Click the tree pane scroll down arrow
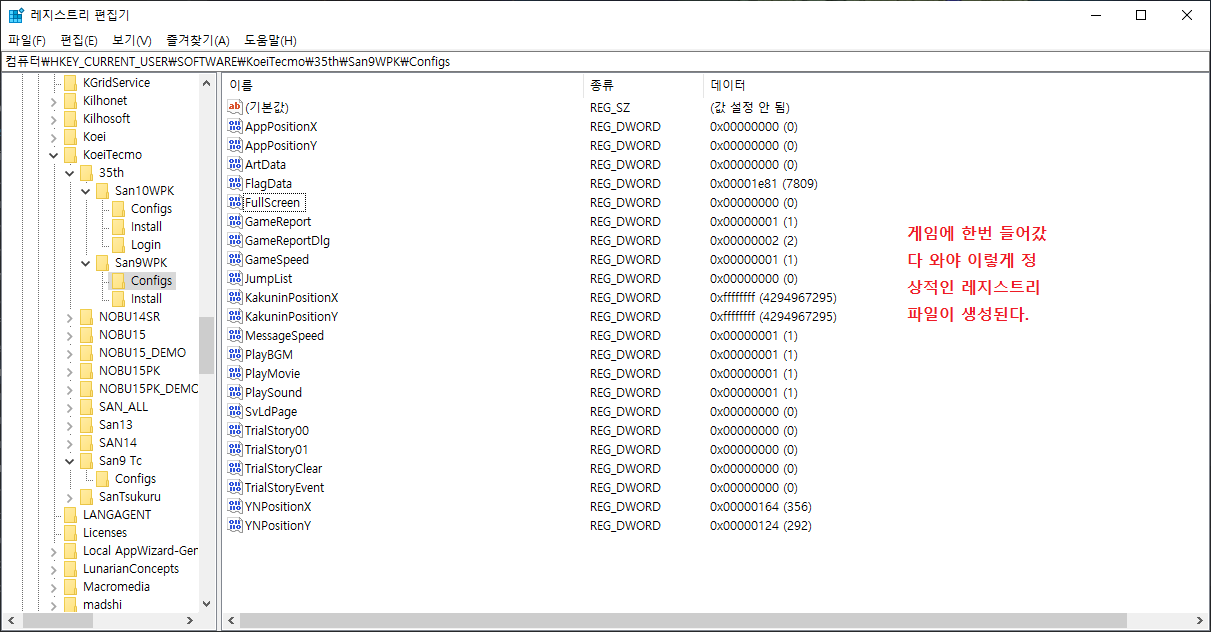This screenshot has height=632, width=1211. pyautogui.click(x=207, y=604)
